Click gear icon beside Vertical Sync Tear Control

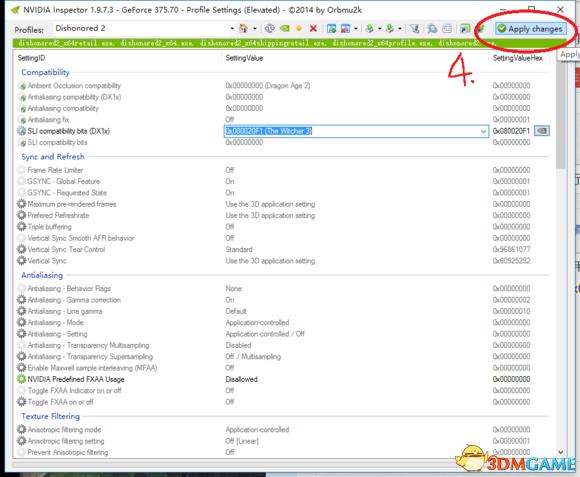tap(21, 249)
